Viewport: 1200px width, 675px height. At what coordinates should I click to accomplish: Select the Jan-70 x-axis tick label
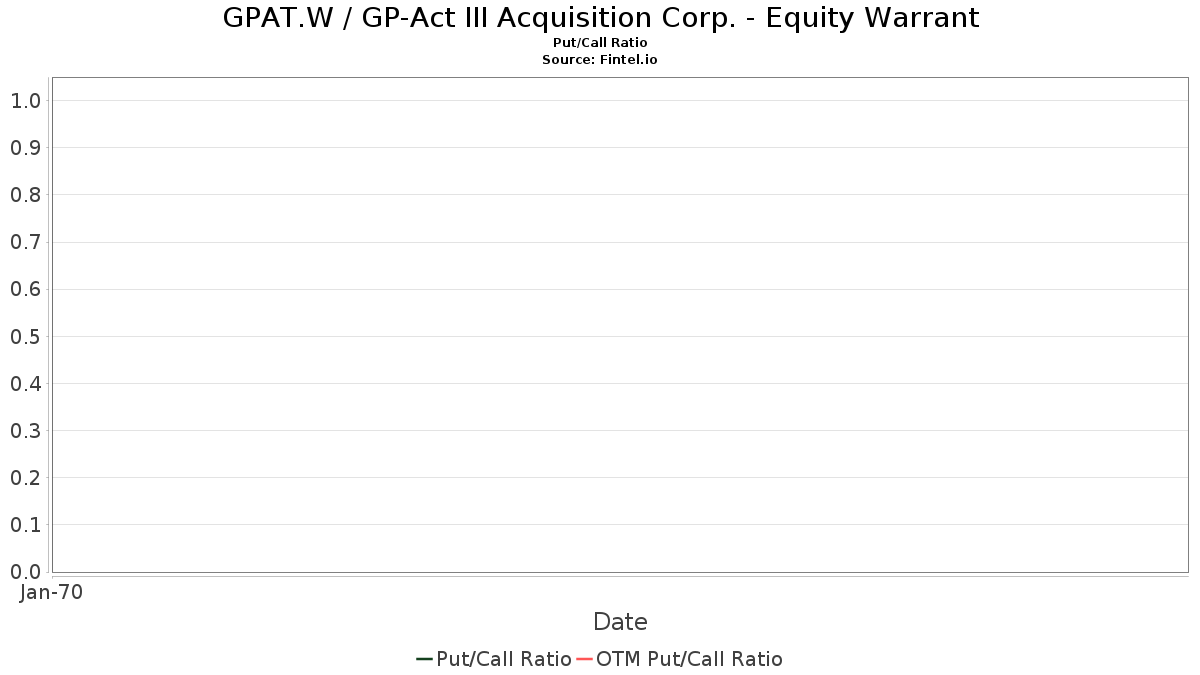[51, 592]
